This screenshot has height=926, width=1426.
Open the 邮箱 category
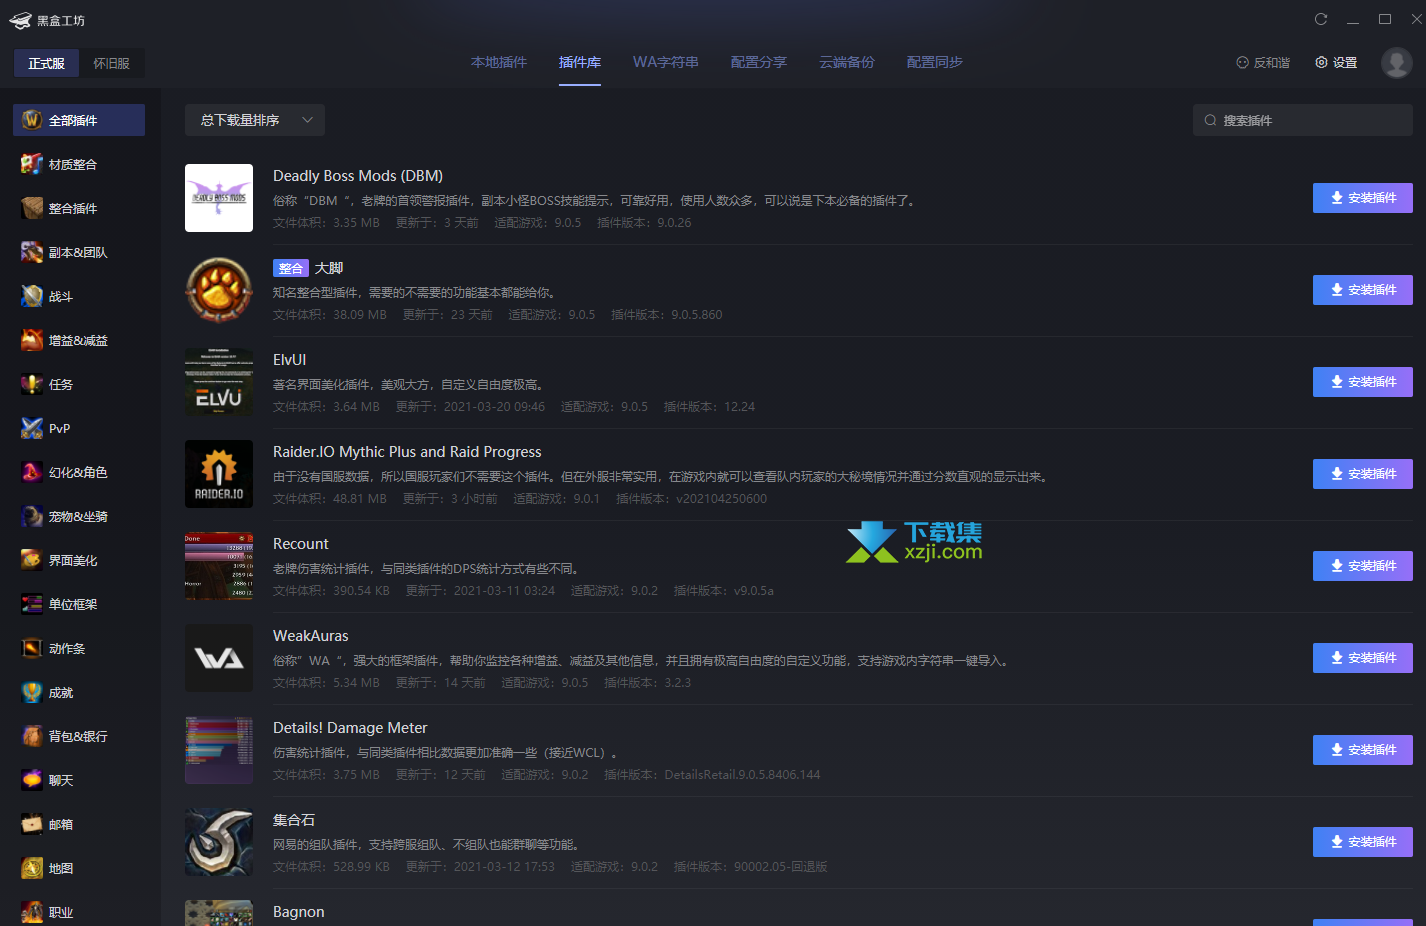(79, 824)
